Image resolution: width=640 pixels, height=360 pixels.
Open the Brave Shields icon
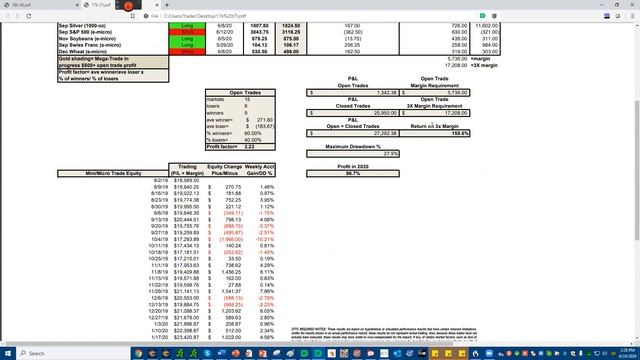click(x=494, y=16)
